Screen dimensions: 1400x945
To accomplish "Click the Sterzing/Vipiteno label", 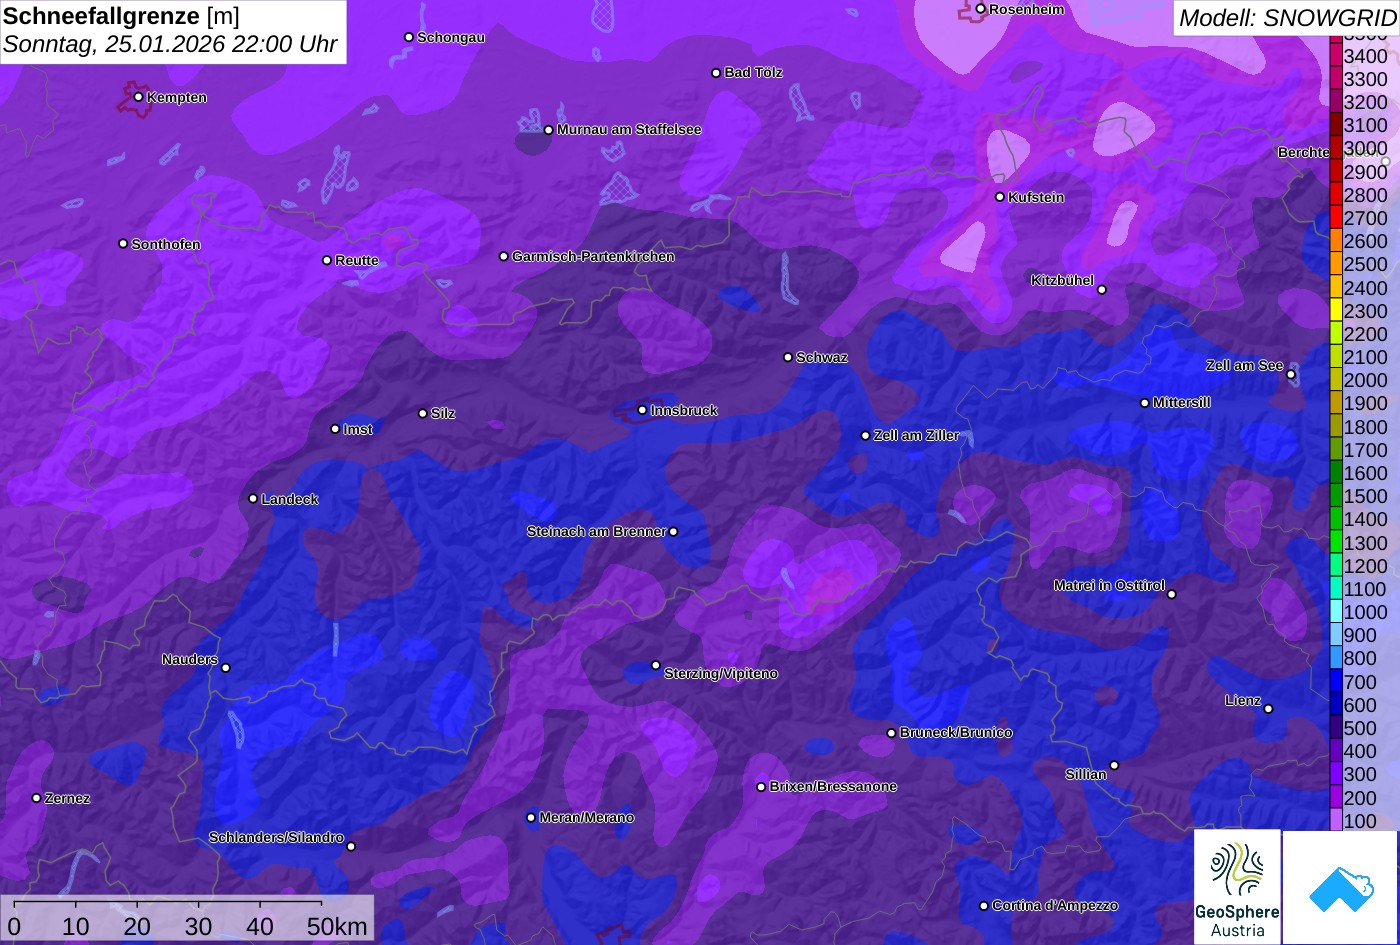I will (x=721, y=673).
